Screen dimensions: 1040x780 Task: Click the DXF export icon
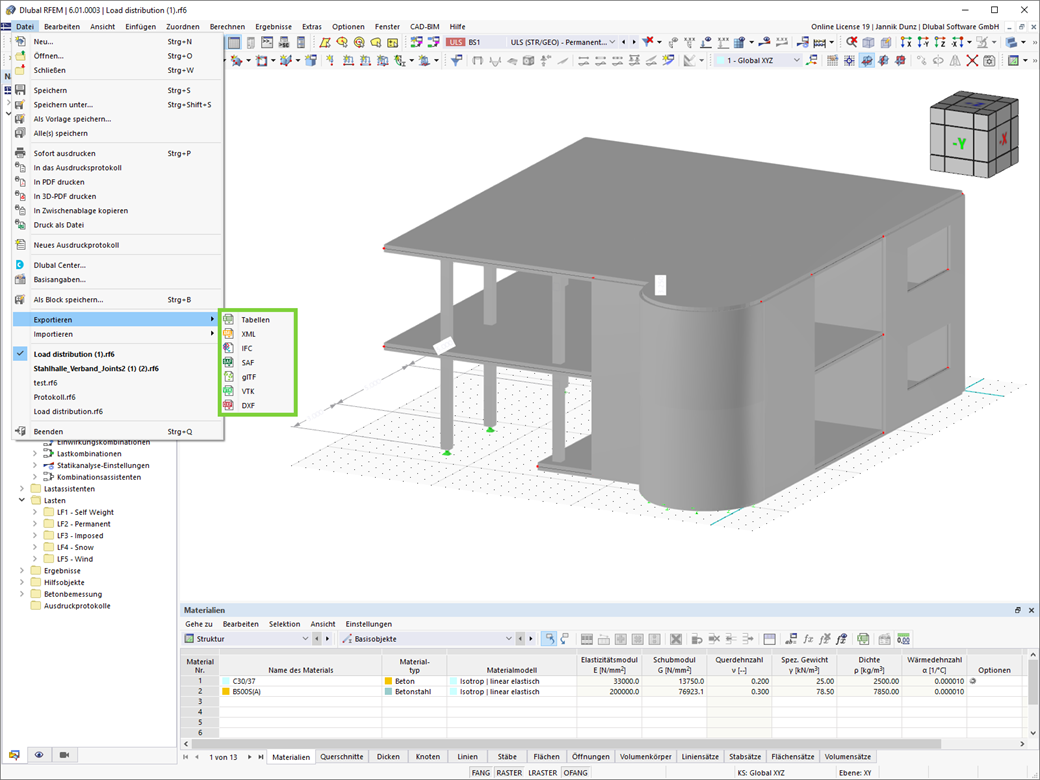point(228,405)
